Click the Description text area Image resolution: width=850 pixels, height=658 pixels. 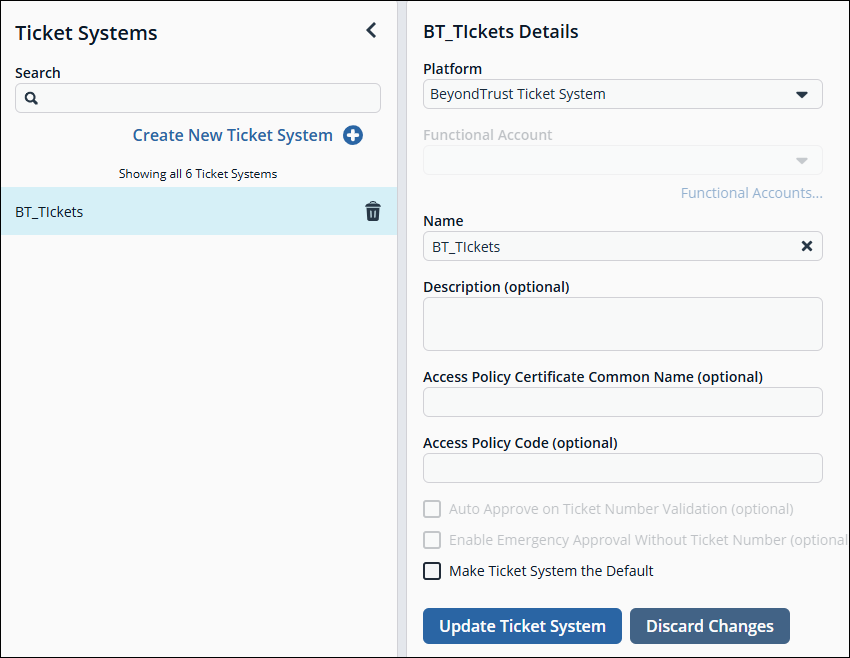pyautogui.click(x=622, y=324)
